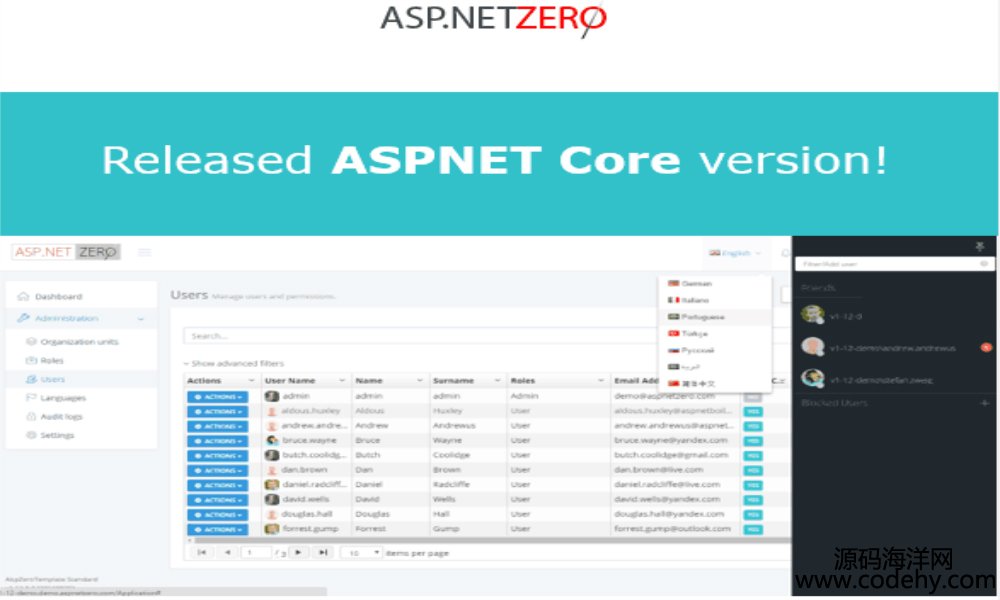Screen dimensions: 1000x600
Task: Go to first page of users
Action: 202,552
